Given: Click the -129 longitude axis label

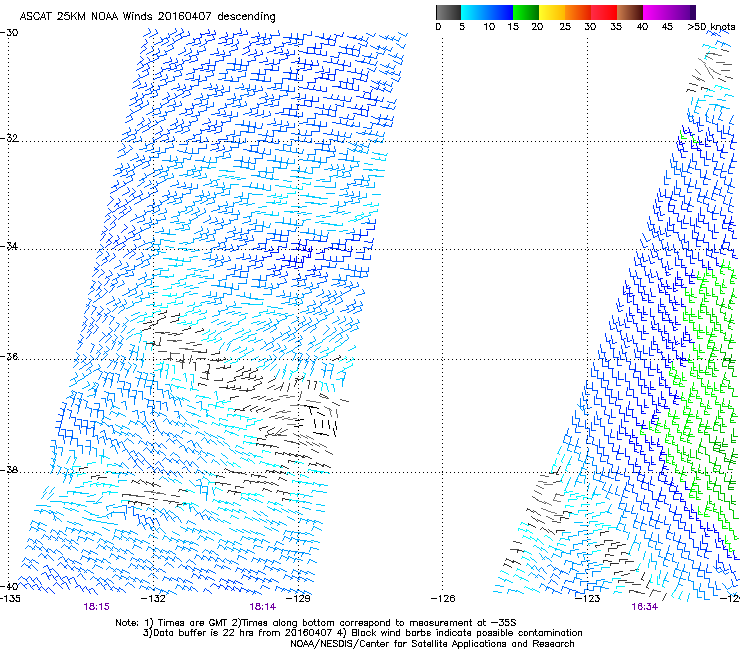Looking at the screenshot, I should coord(298,599).
